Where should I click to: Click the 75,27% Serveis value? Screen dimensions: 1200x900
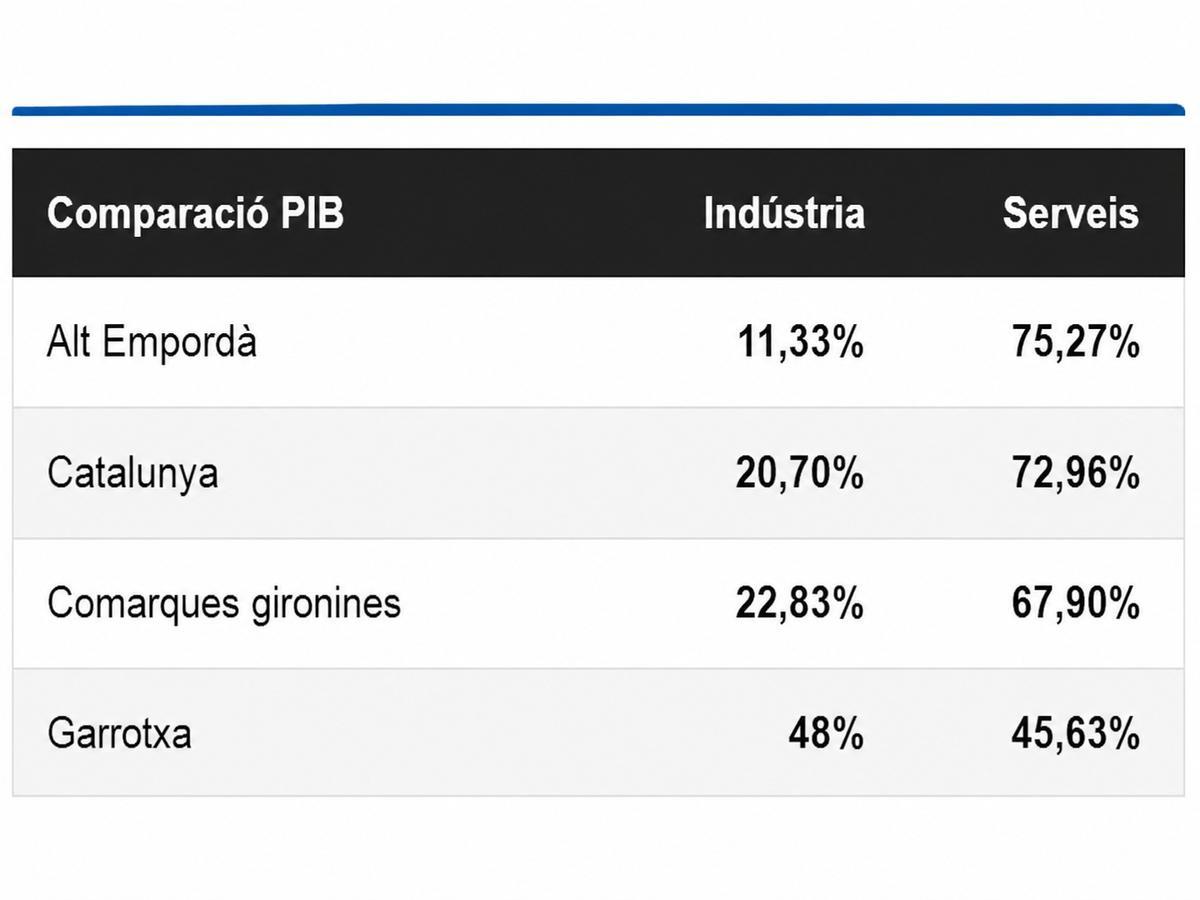[1075, 343]
